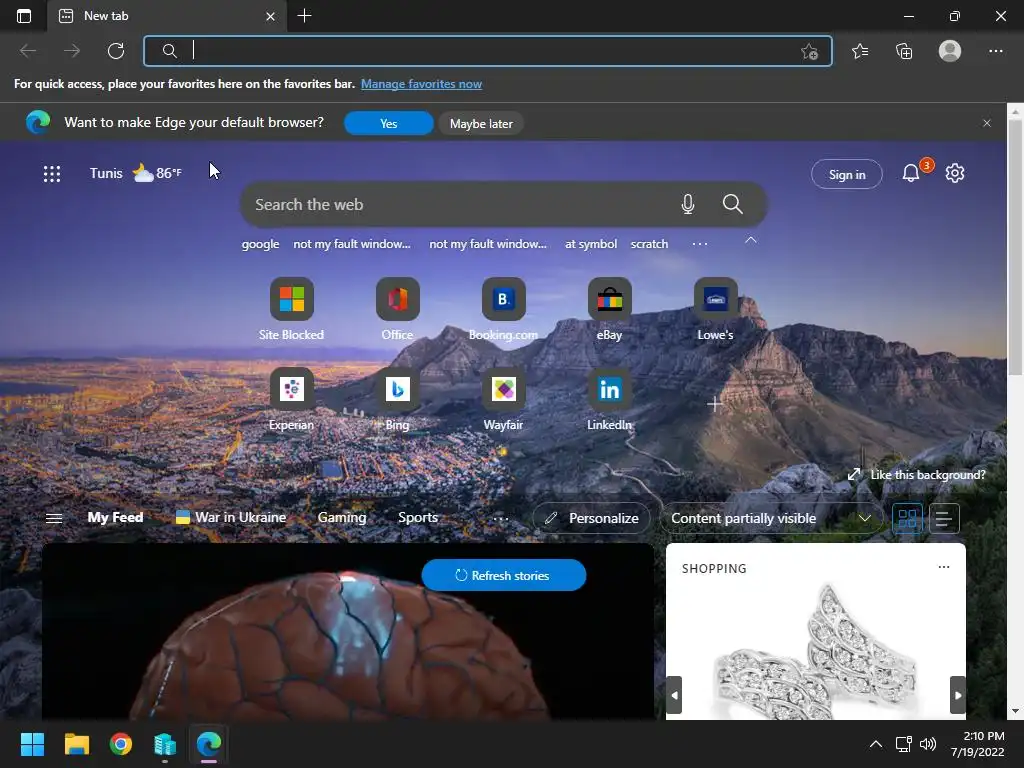Show more recent searches ellipsis
Viewport: 1024px width, 768px height.
(699, 244)
